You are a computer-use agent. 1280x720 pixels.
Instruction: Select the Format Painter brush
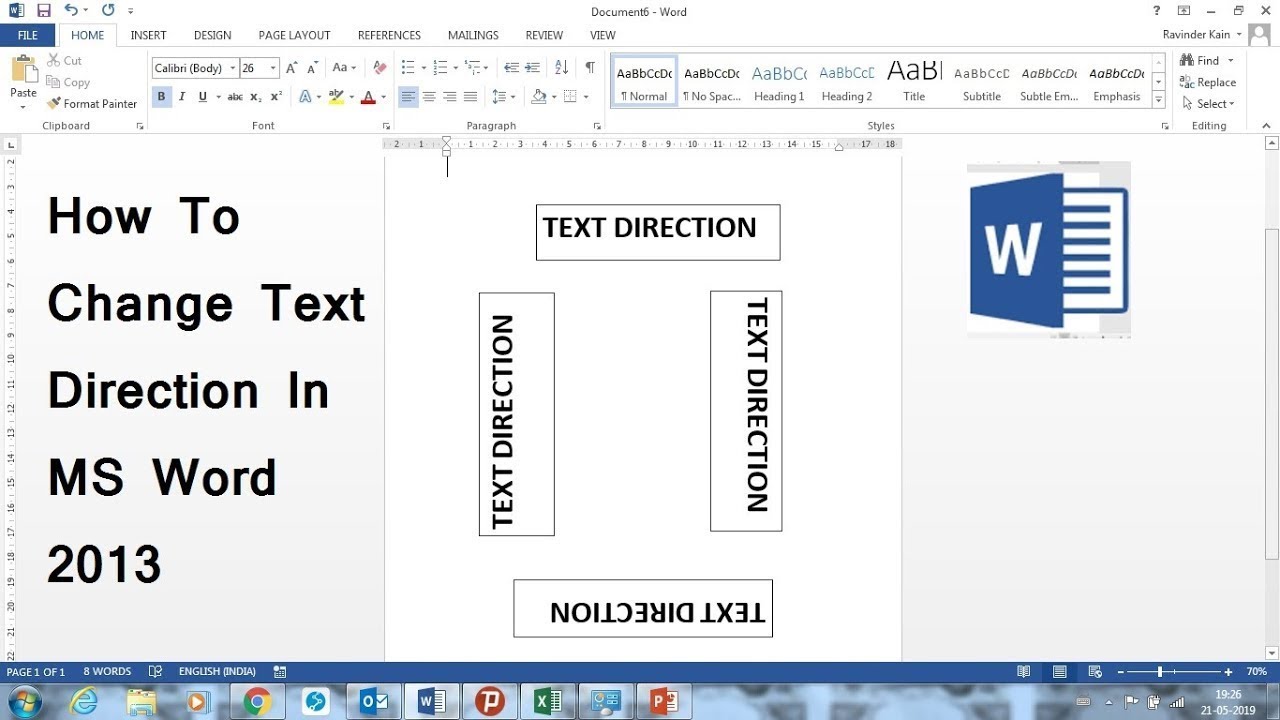[92, 104]
